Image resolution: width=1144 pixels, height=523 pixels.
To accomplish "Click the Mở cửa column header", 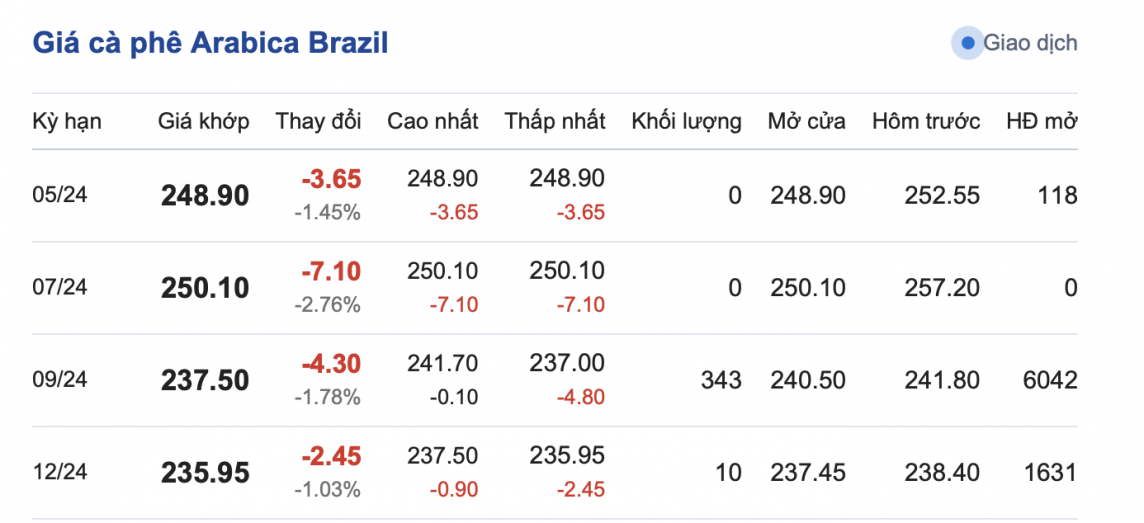I will click(806, 122).
